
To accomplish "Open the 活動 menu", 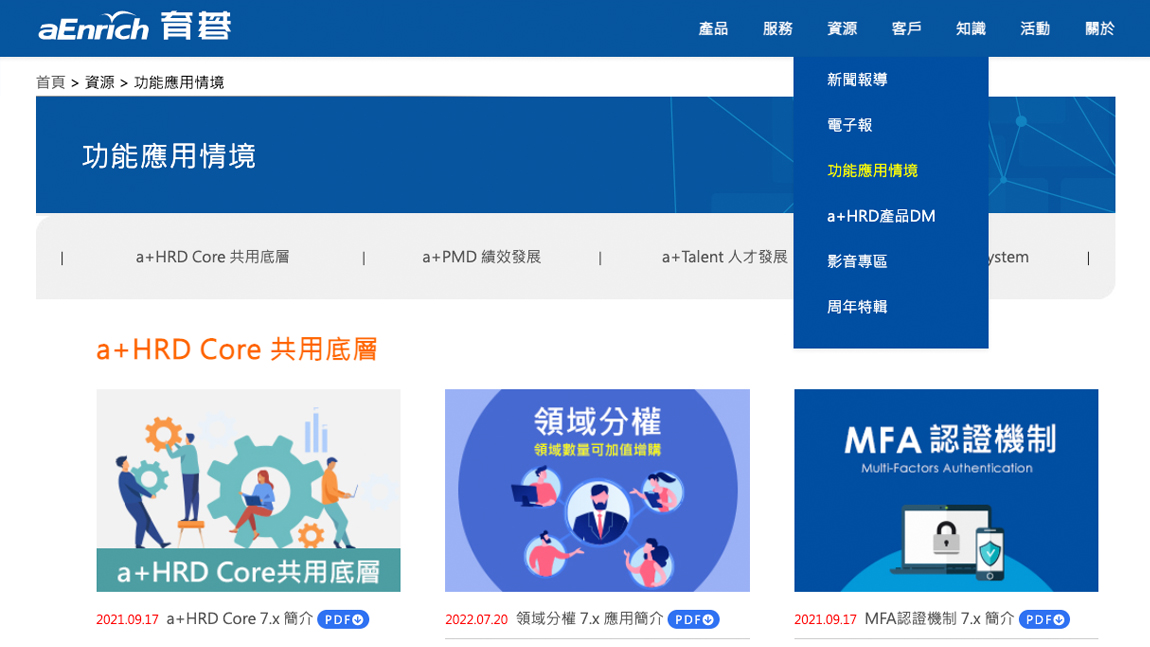I will 1035,29.
